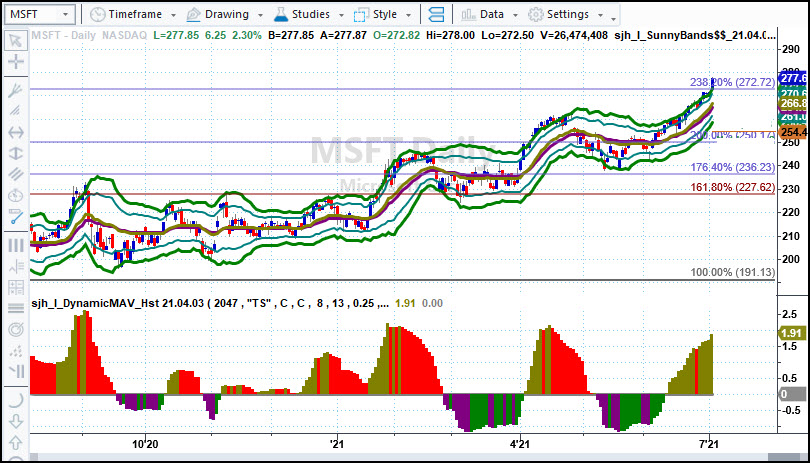Select the three vertical bars tool
810x463 pixels.
point(16,245)
